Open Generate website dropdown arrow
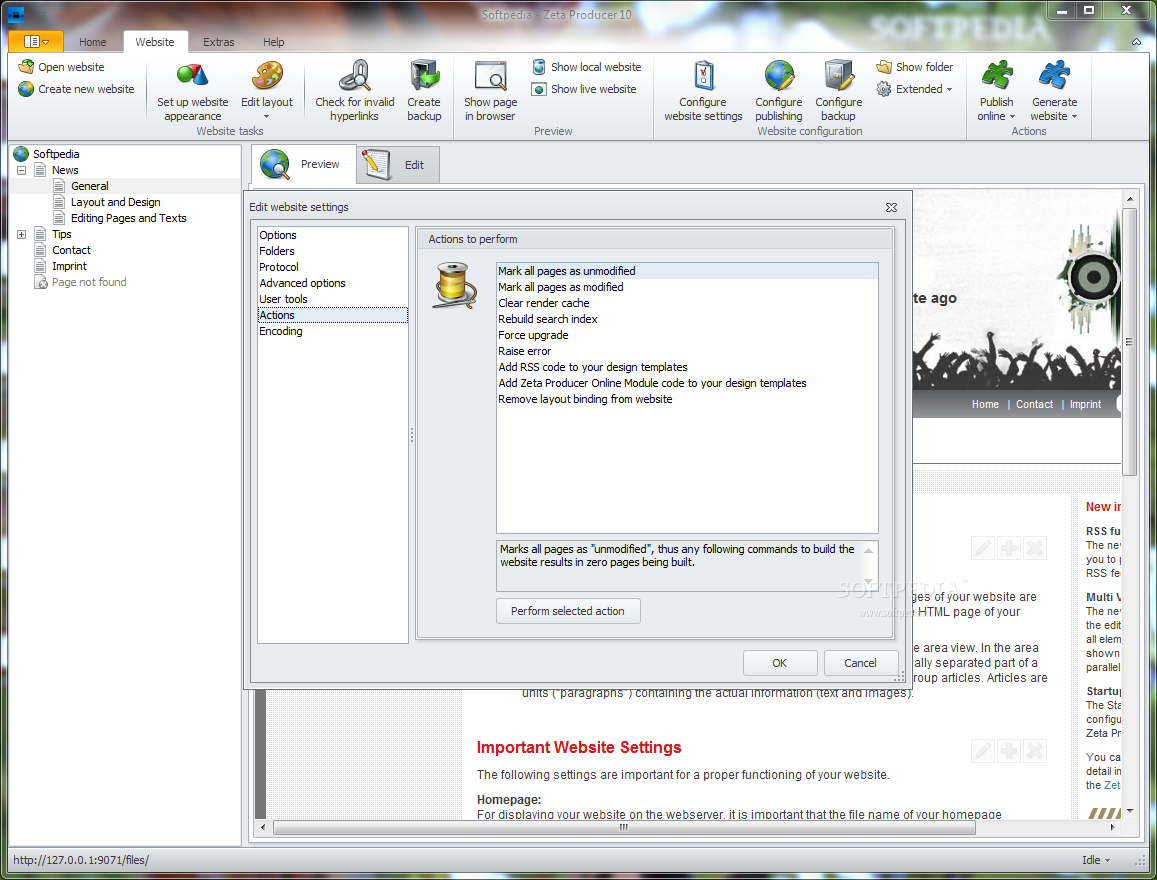Screen dimensions: 1157x880 click(1074, 117)
